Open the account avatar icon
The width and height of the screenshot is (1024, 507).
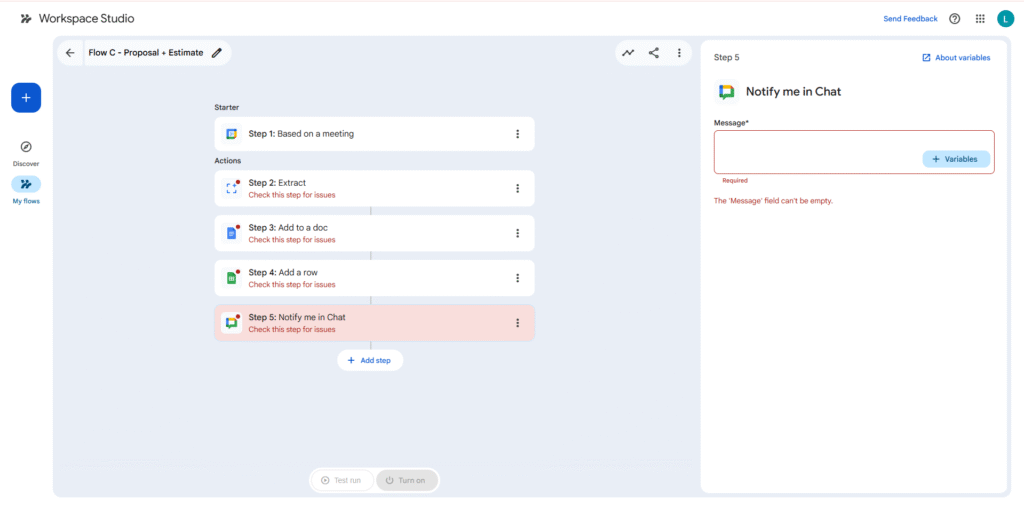pos(1005,18)
